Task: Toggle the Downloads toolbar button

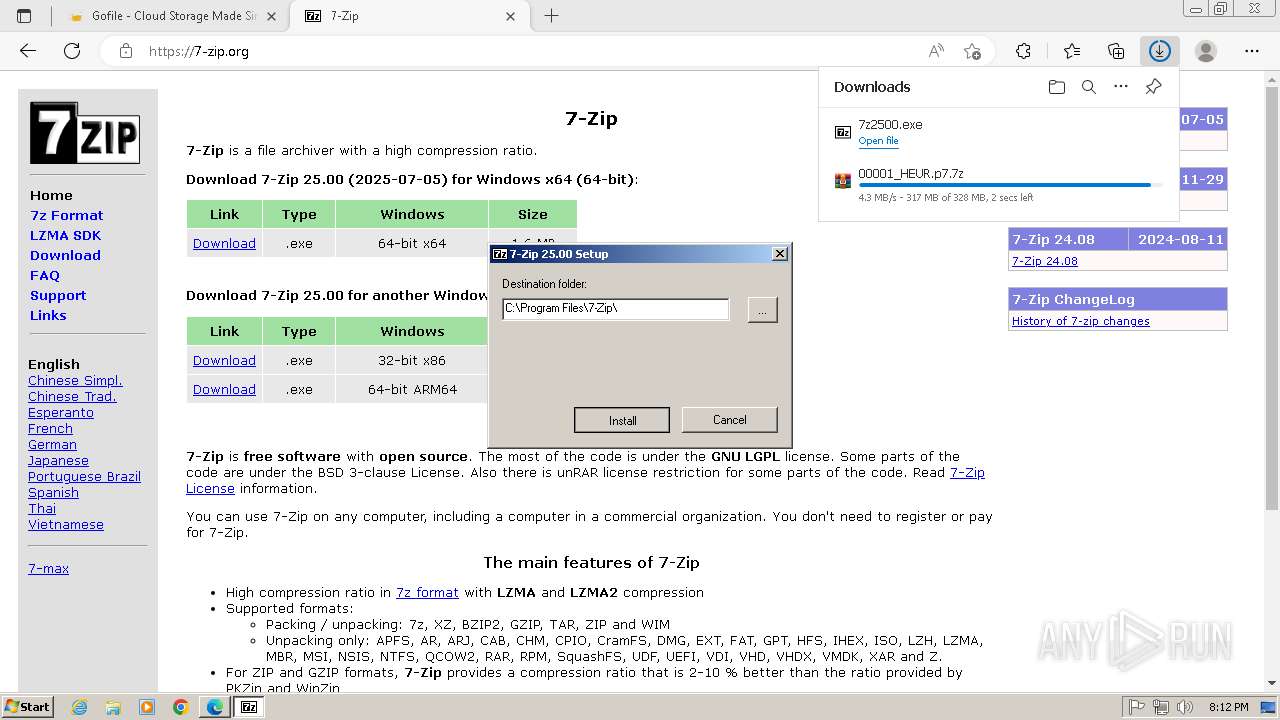Action: point(1159,51)
